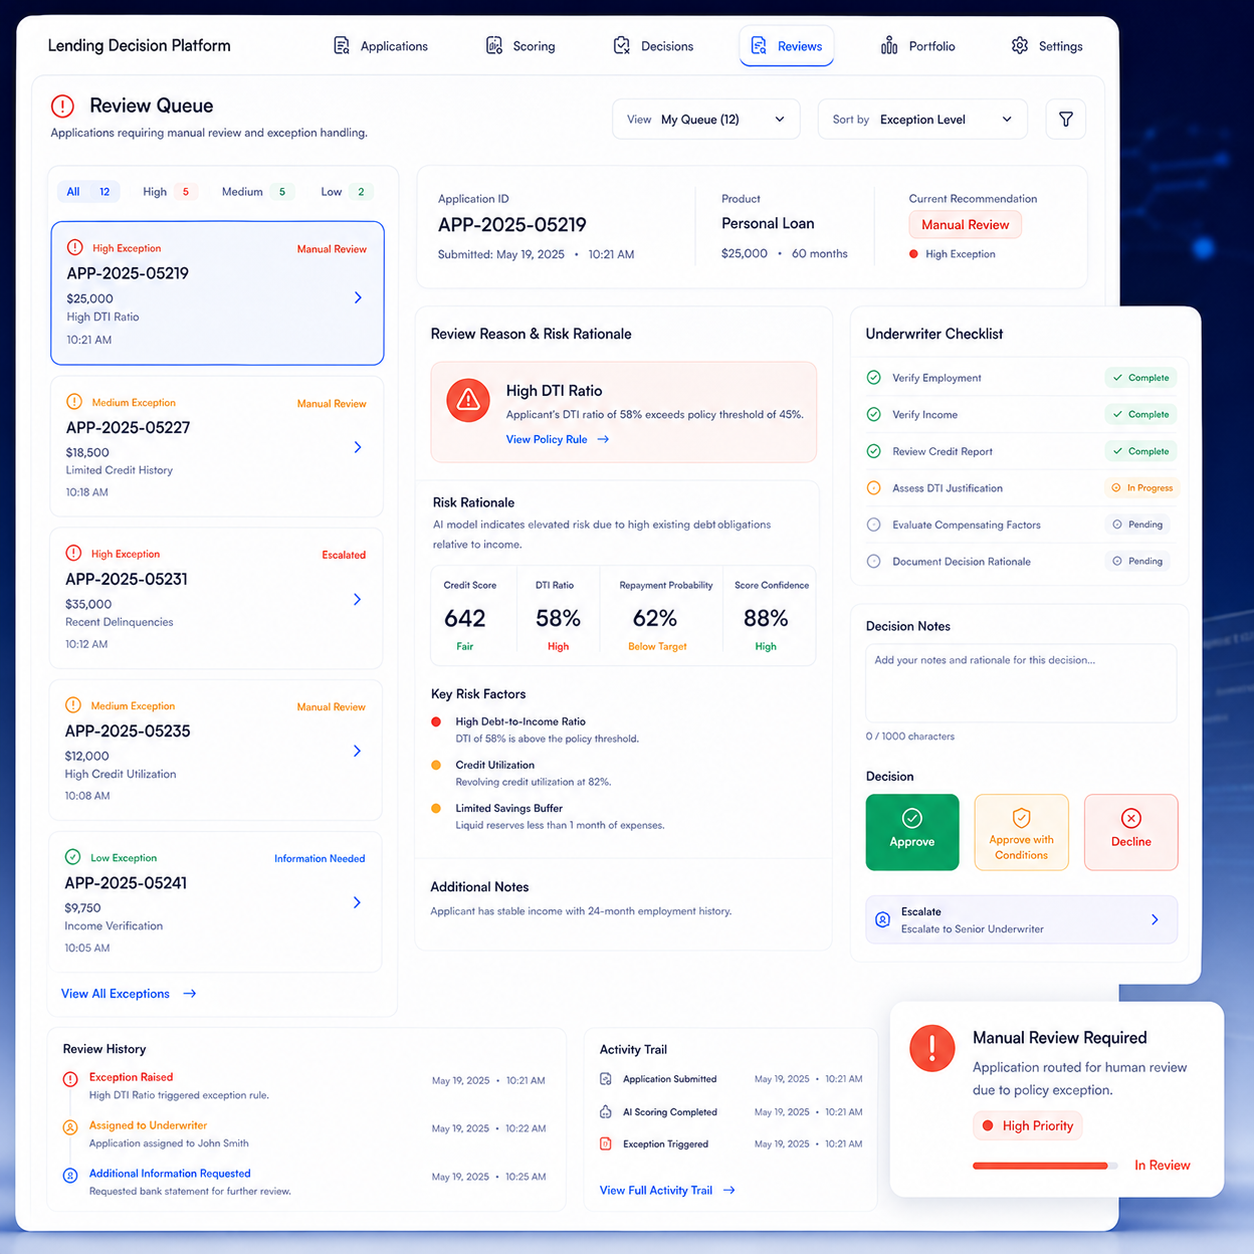Open the Sort by Exception Level dropdown
The image size is (1254, 1254).
(922, 119)
